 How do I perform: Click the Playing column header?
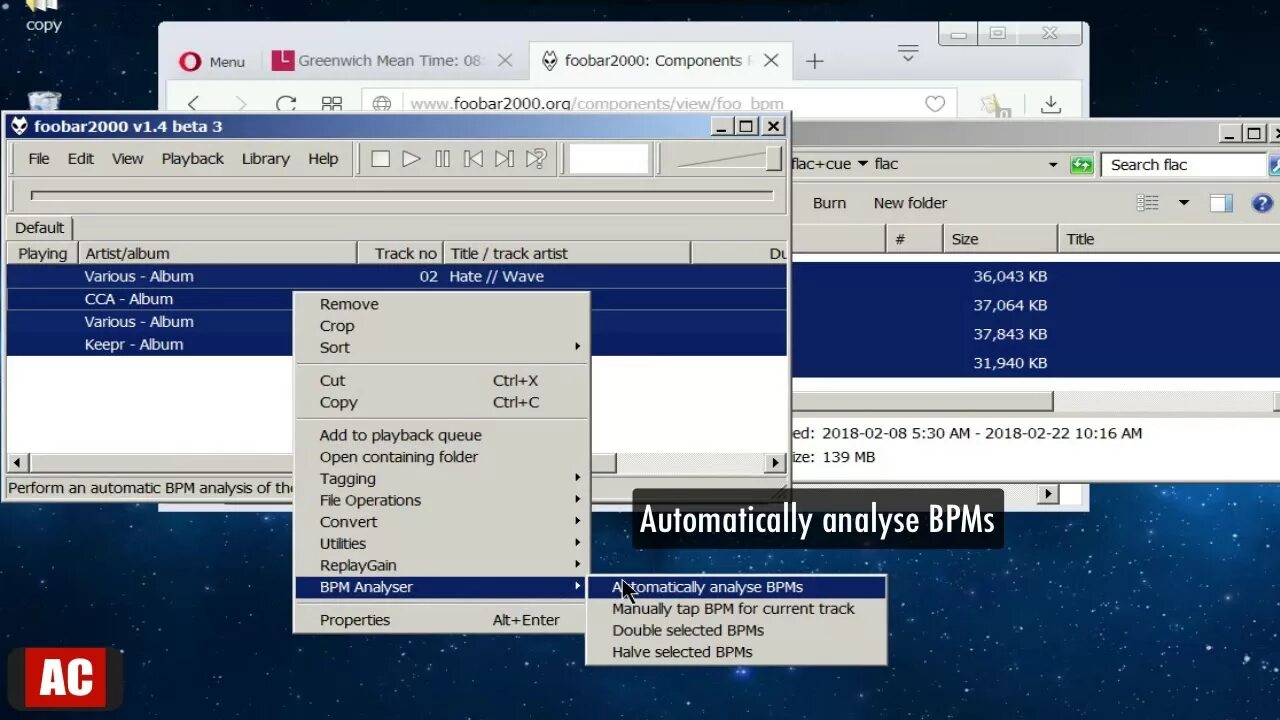coord(43,254)
